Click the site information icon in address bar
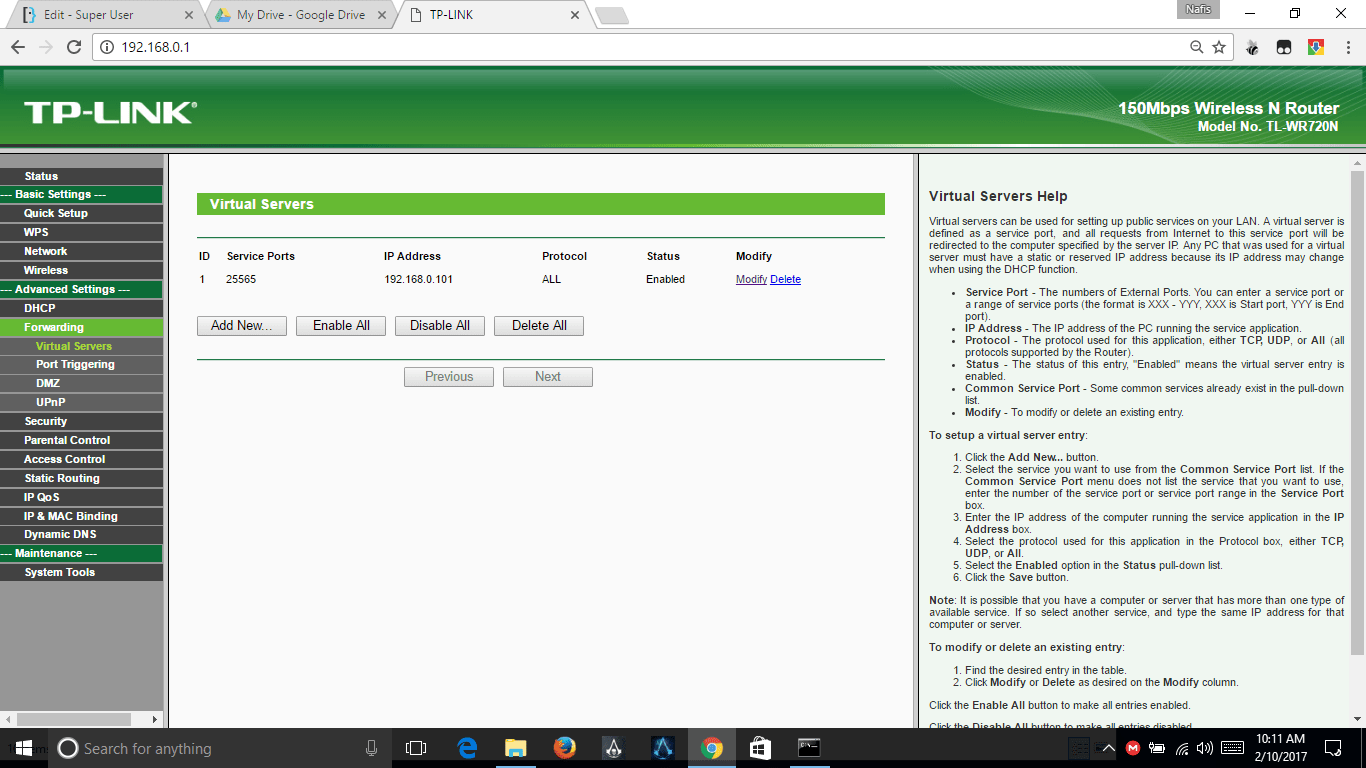1366x768 pixels. [x=108, y=47]
